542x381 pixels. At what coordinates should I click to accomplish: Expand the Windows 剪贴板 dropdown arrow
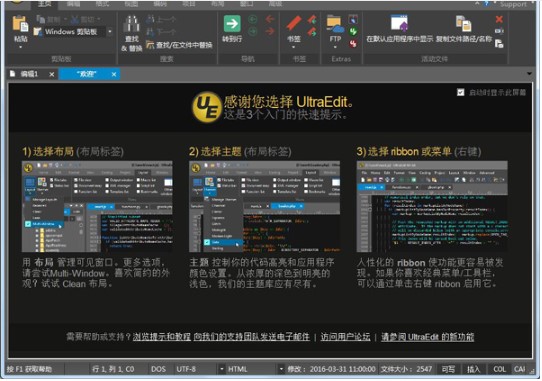point(110,31)
